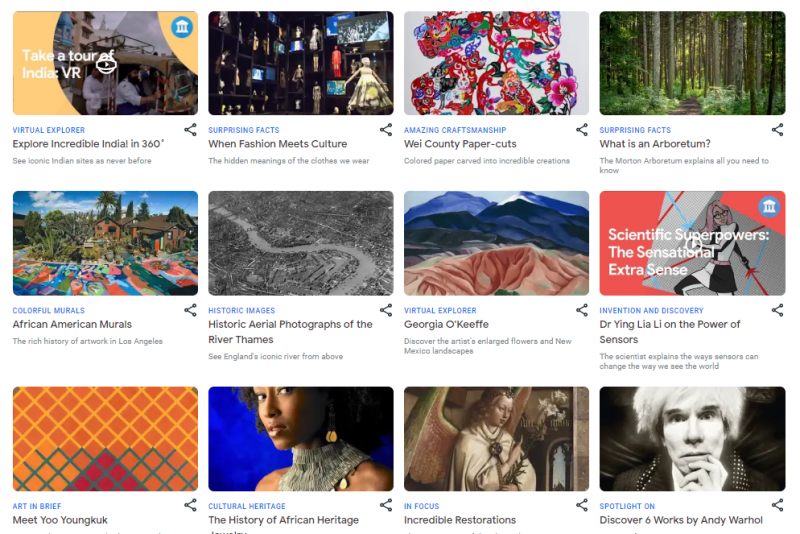
Task: Share the Wei County Paper-cuts card
Action: click(582, 130)
